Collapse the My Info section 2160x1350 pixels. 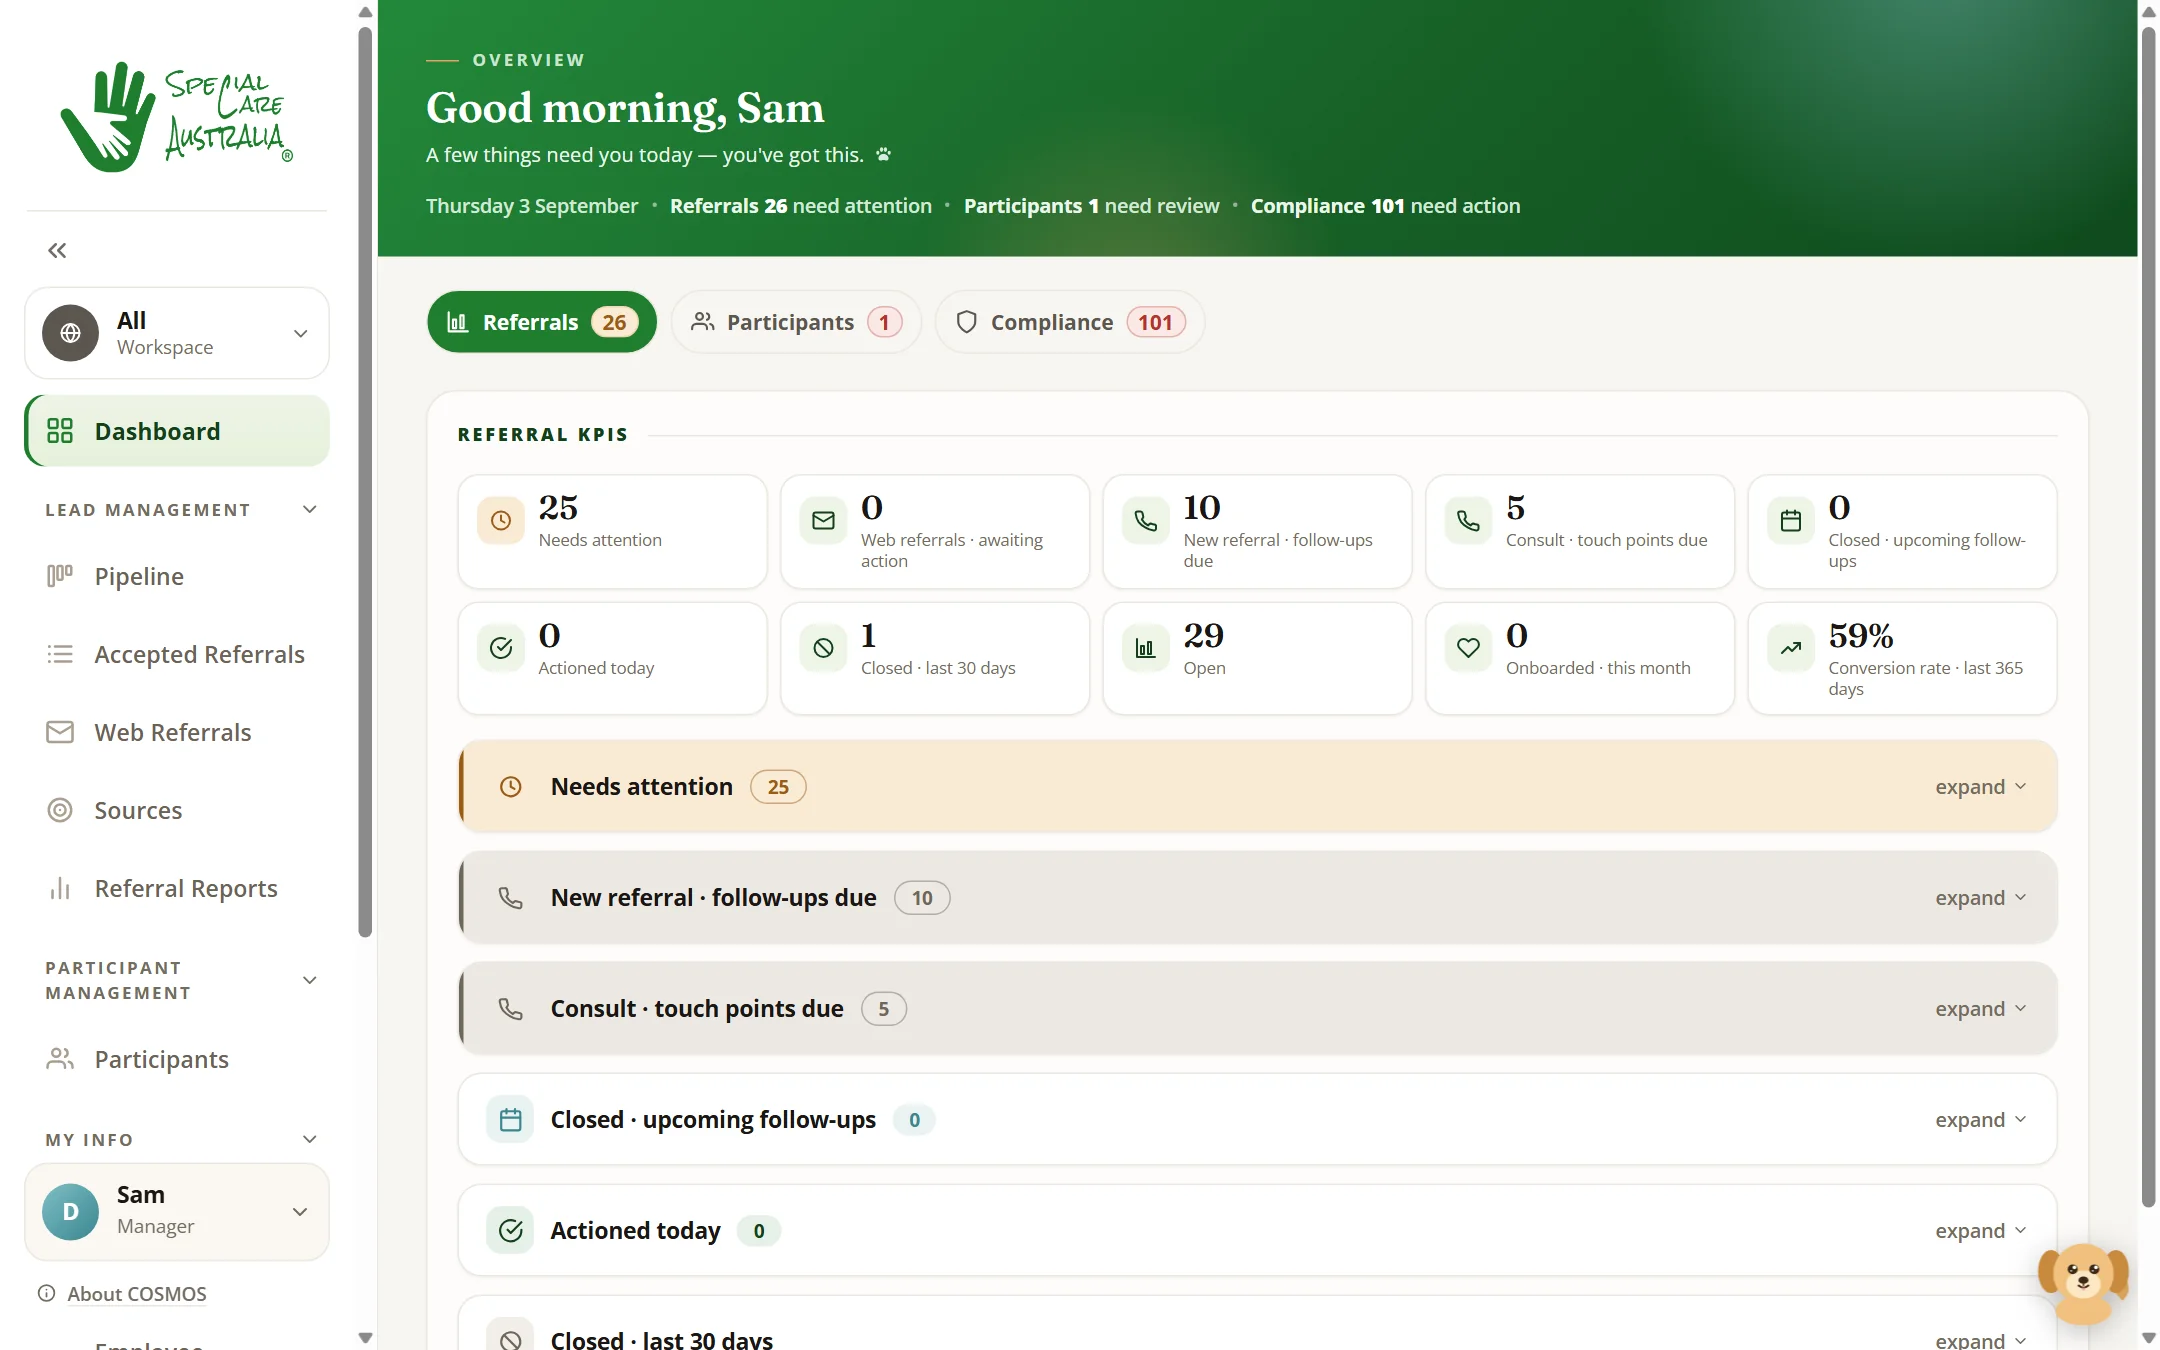tap(310, 1139)
